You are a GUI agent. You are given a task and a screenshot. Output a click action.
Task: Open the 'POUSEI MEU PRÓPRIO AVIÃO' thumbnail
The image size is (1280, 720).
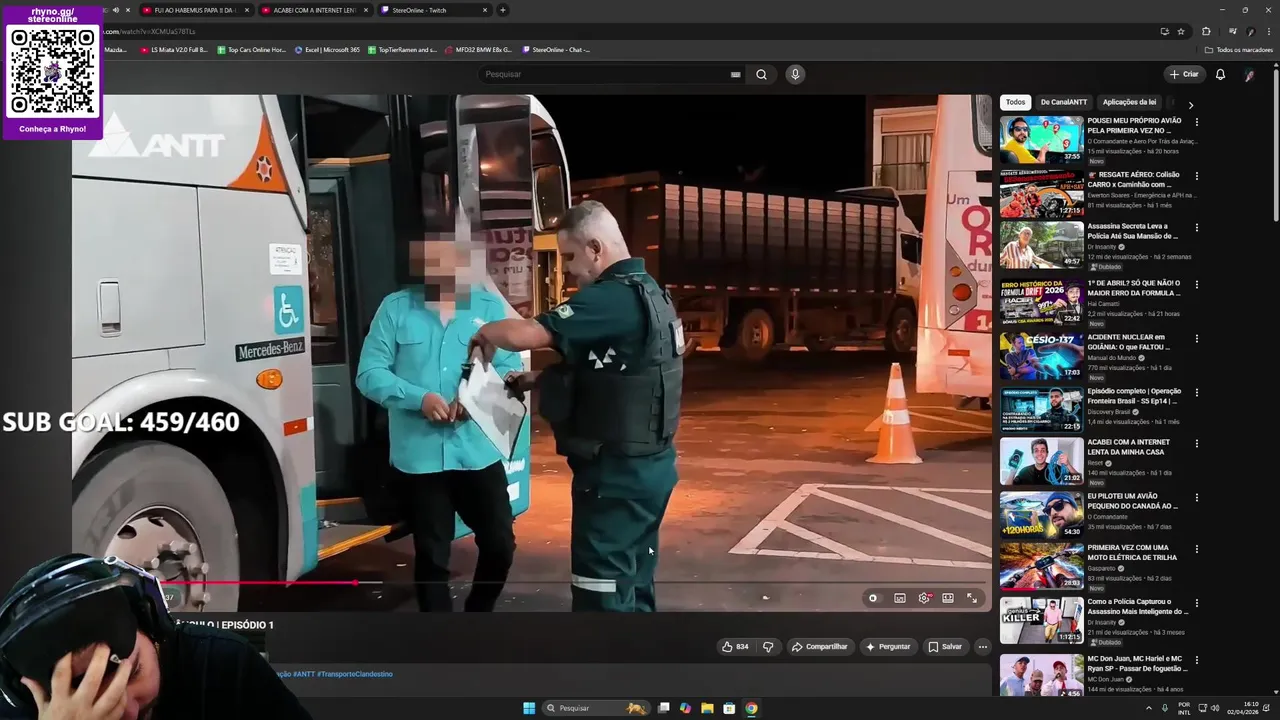1041,140
